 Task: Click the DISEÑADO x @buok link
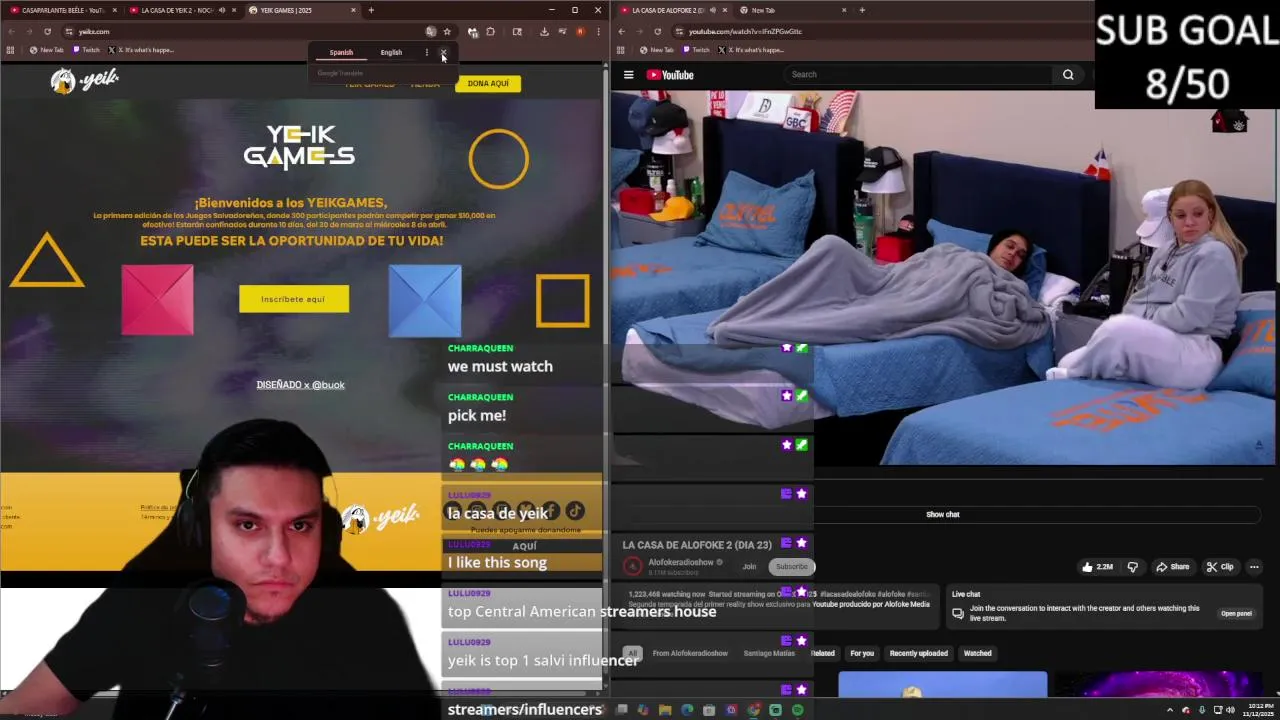[300, 385]
